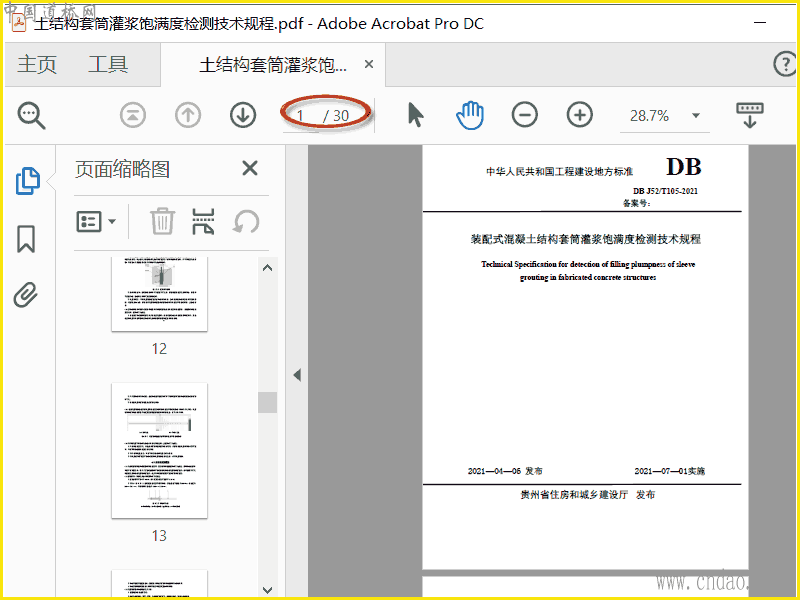This screenshot has height=600, width=800.
Task: Select the page 13 thumbnail
Action: click(159, 451)
